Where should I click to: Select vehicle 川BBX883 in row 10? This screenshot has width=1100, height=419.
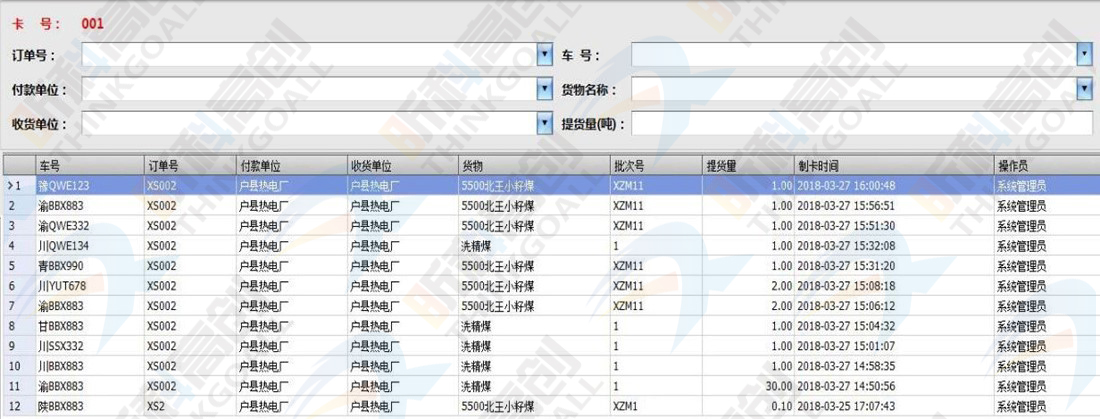coord(61,366)
